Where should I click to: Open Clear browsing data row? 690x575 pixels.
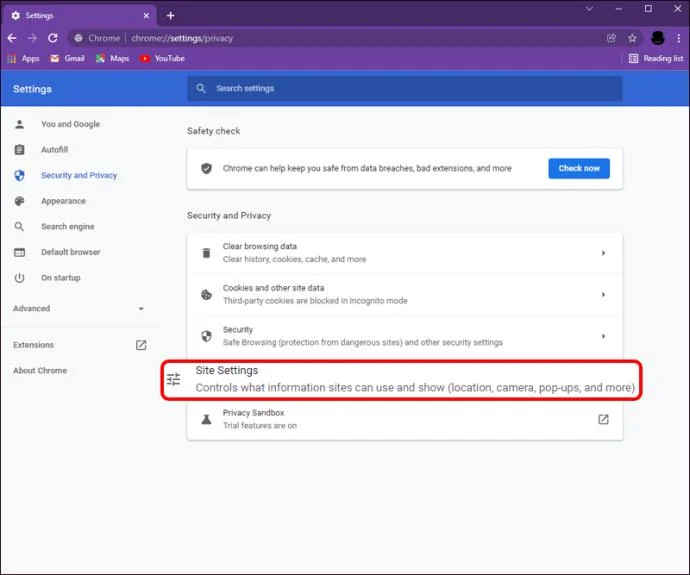click(x=404, y=253)
